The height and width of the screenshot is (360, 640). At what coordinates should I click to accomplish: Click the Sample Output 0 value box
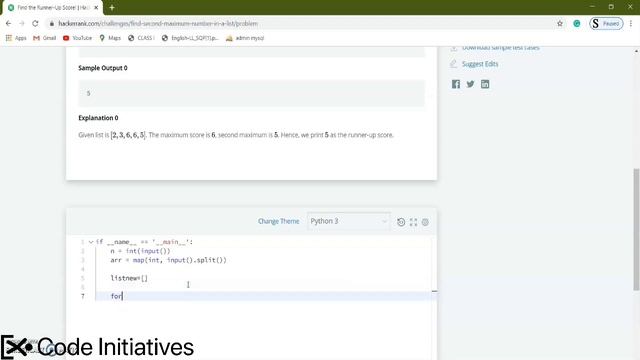251,93
